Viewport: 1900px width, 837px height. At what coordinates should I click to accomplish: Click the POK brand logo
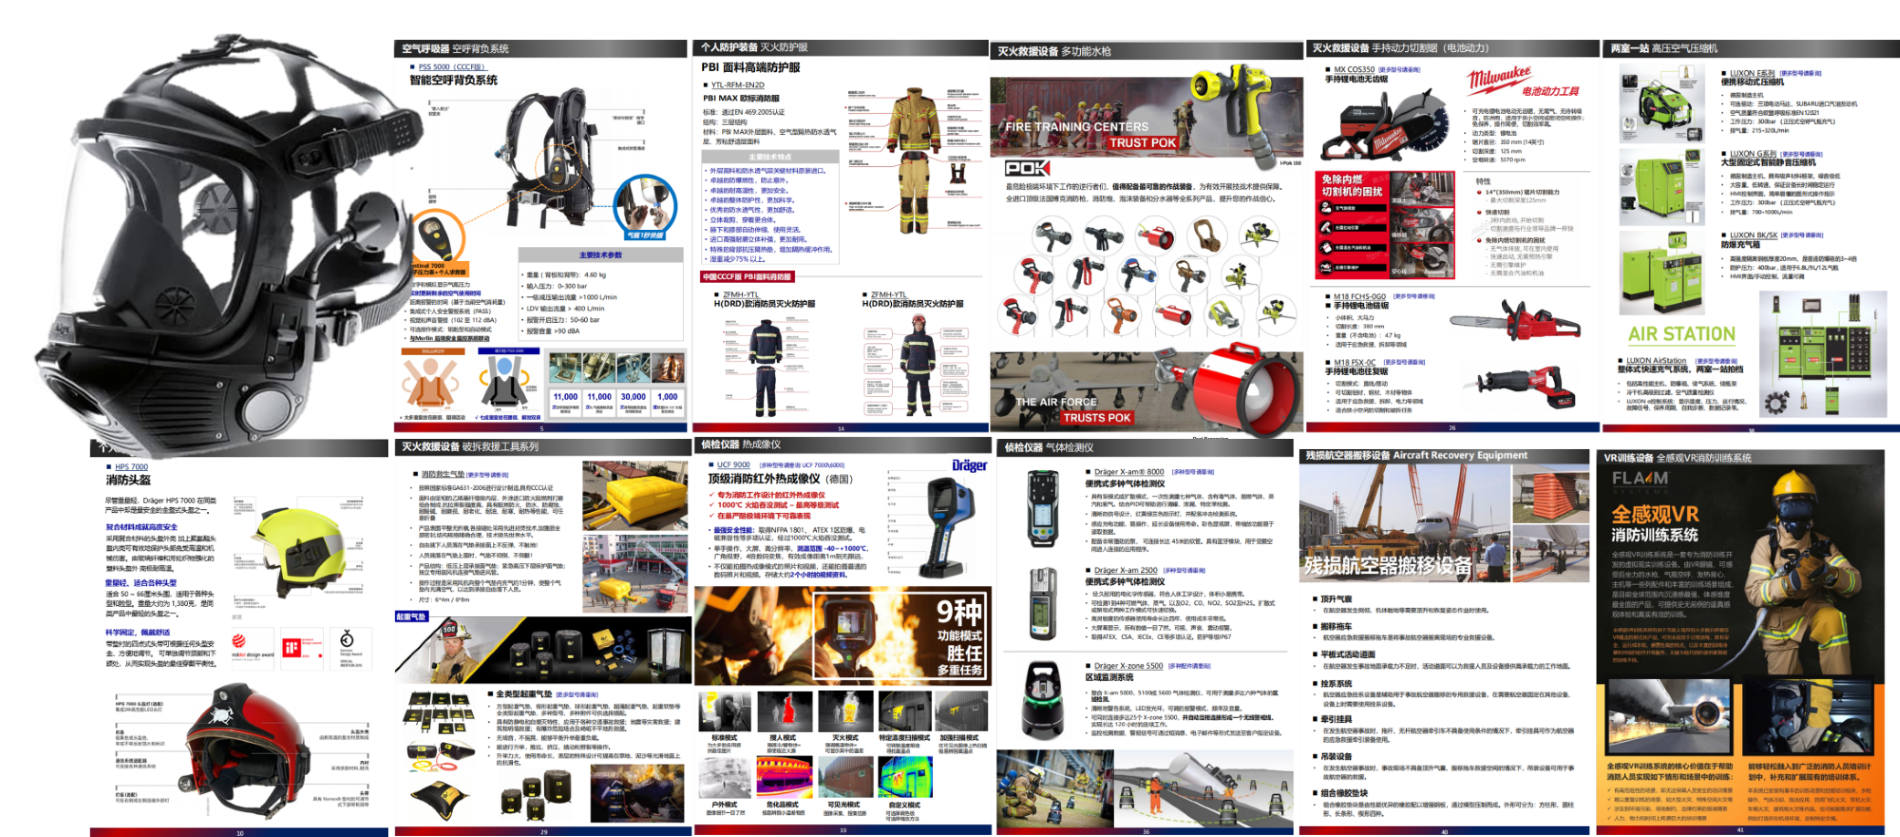(x=1027, y=169)
